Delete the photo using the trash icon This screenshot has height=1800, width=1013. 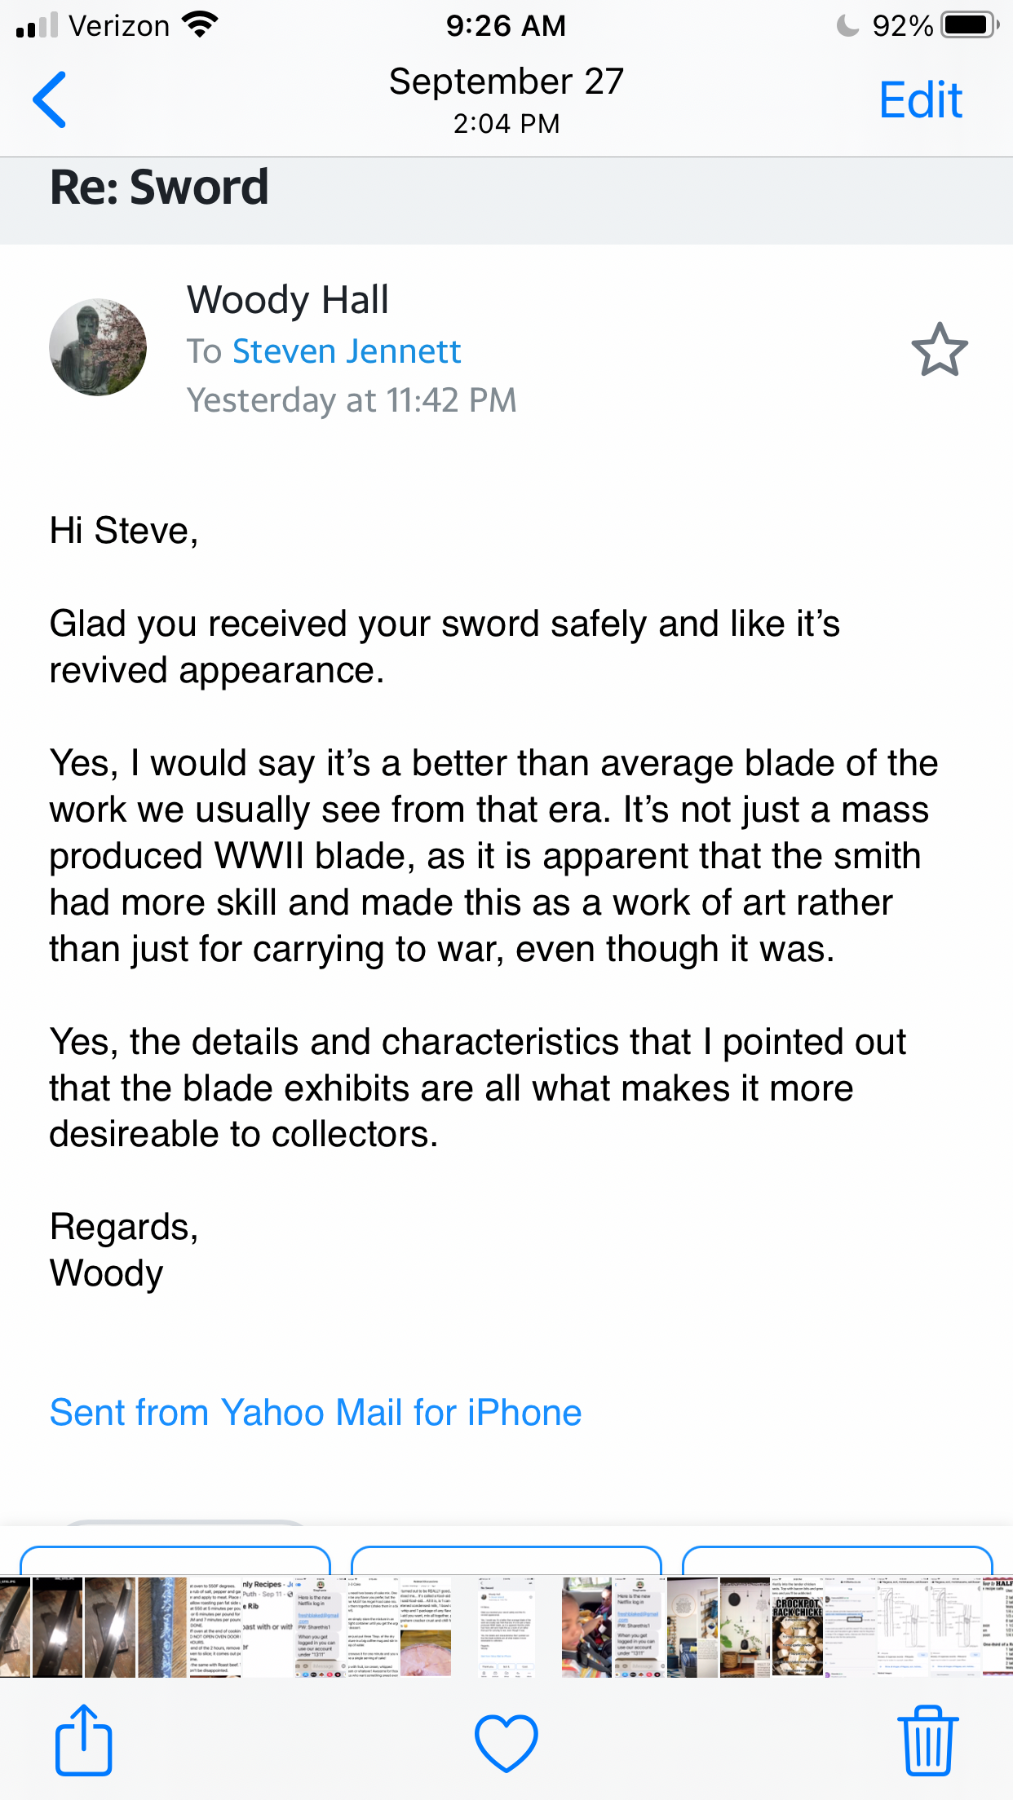[x=928, y=1741]
